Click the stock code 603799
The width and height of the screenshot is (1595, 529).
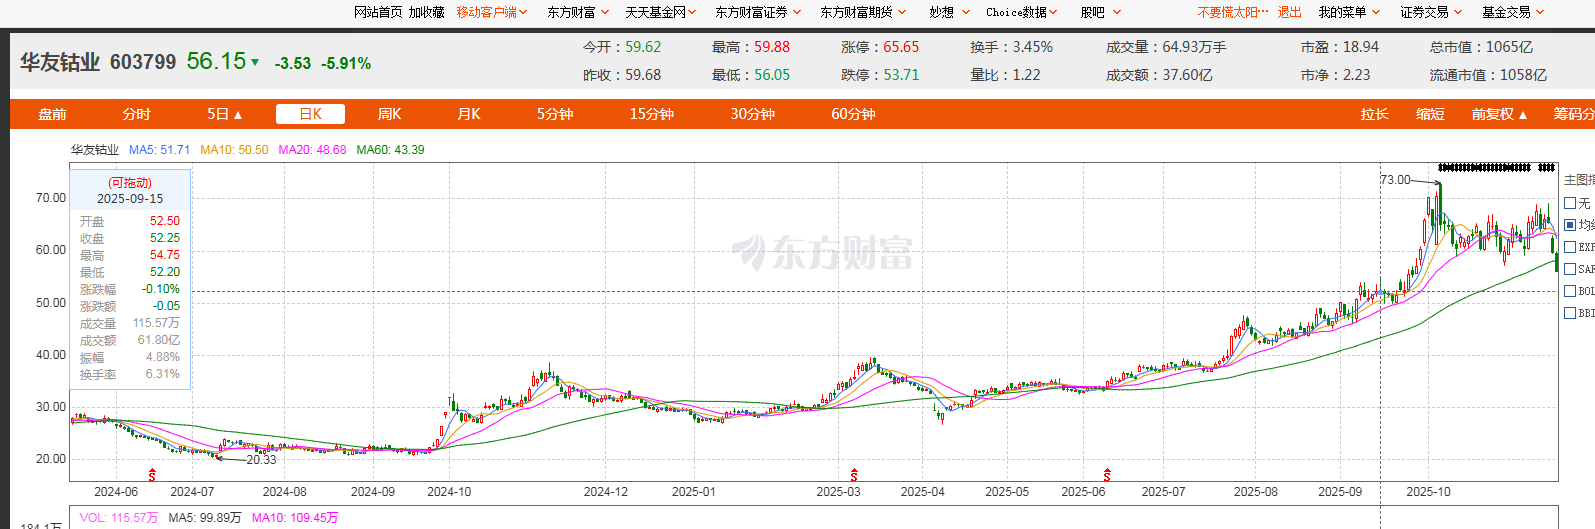tap(143, 62)
